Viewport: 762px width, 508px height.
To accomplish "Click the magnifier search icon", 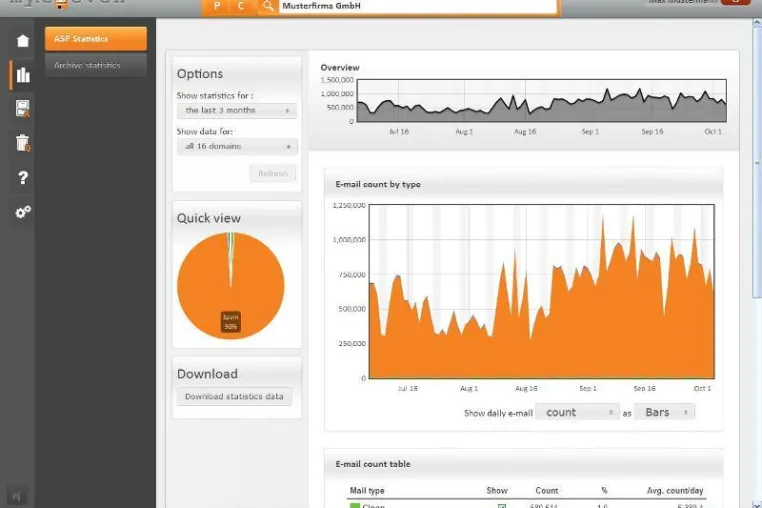I will 267,6.
